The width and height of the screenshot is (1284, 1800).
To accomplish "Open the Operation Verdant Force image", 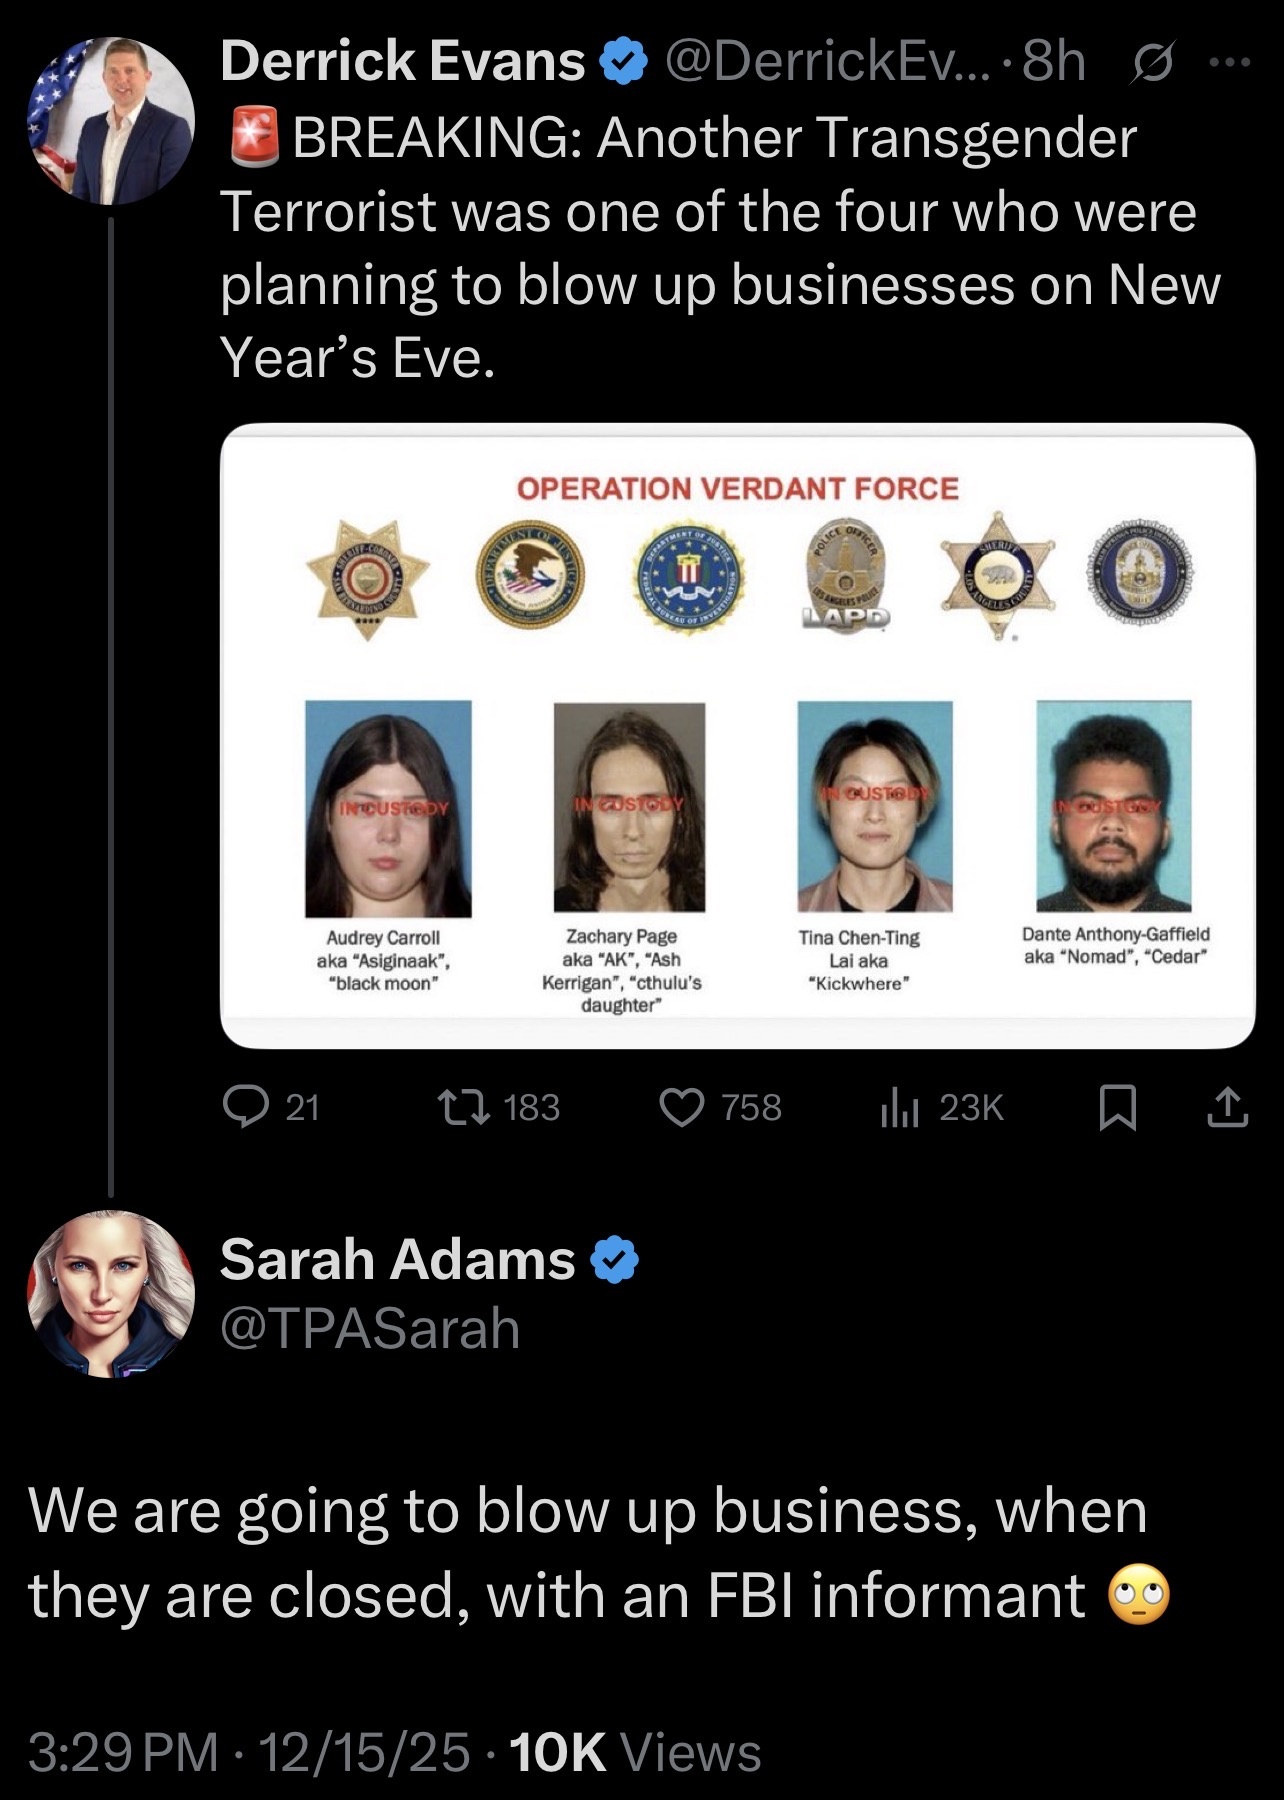I will point(737,735).
